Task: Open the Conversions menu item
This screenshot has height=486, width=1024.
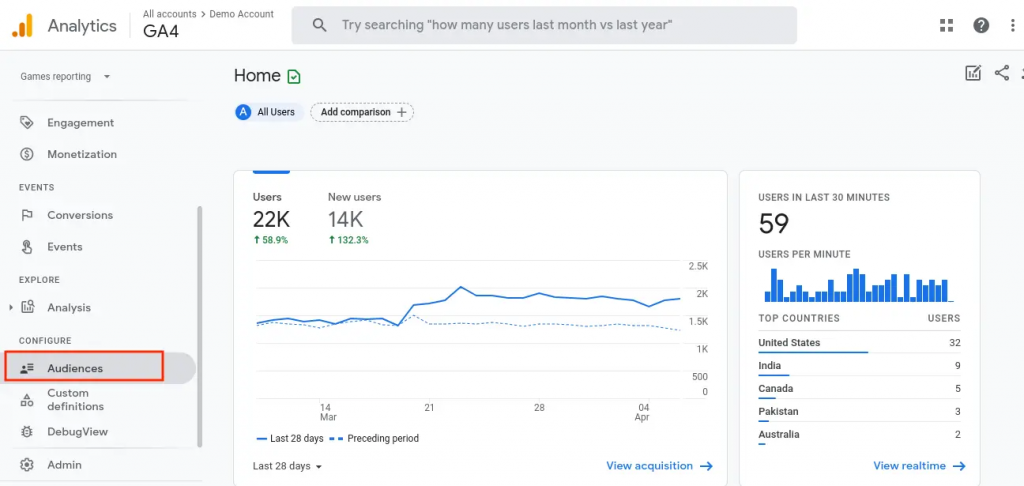Action: [x=79, y=215]
